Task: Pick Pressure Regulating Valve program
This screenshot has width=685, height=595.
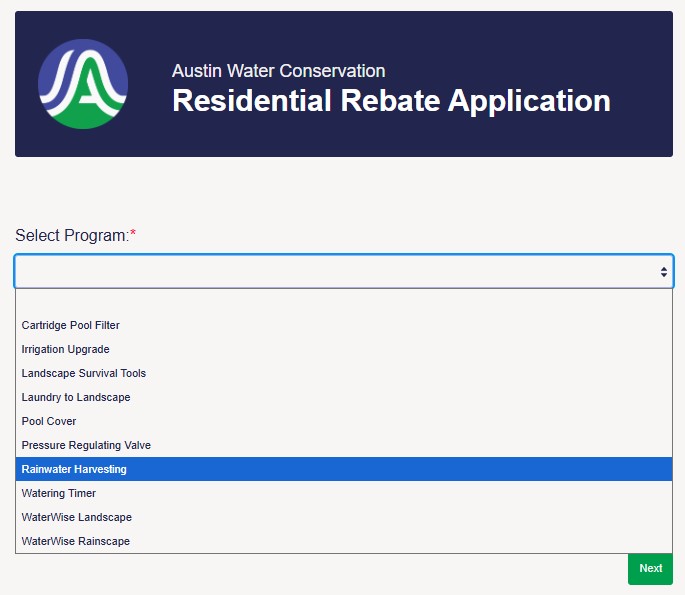Action: tap(86, 445)
